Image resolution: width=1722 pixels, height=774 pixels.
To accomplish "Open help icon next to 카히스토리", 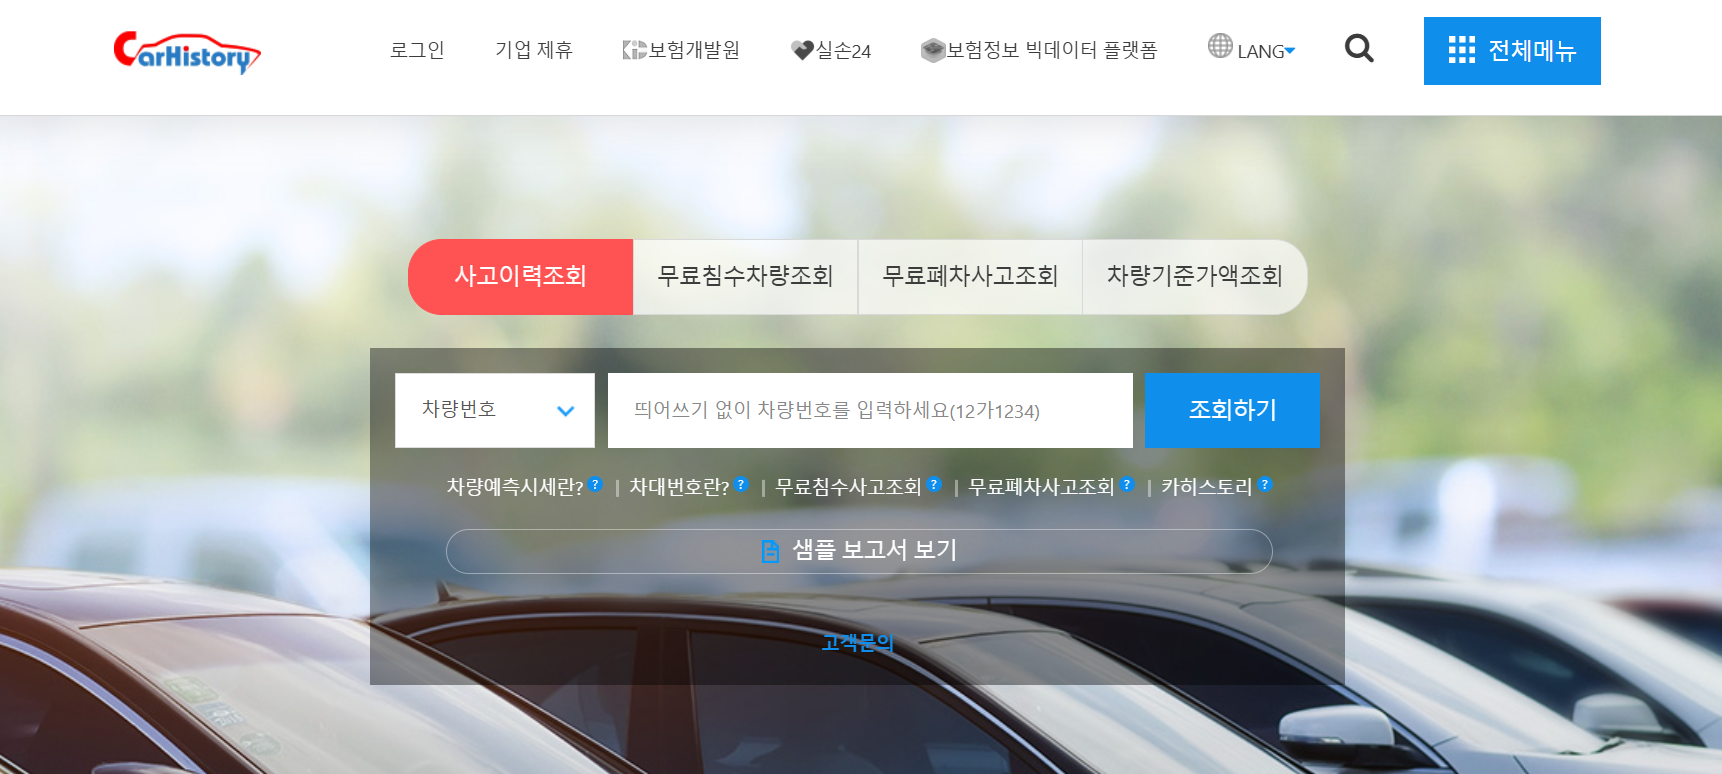I will [1265, 484].
